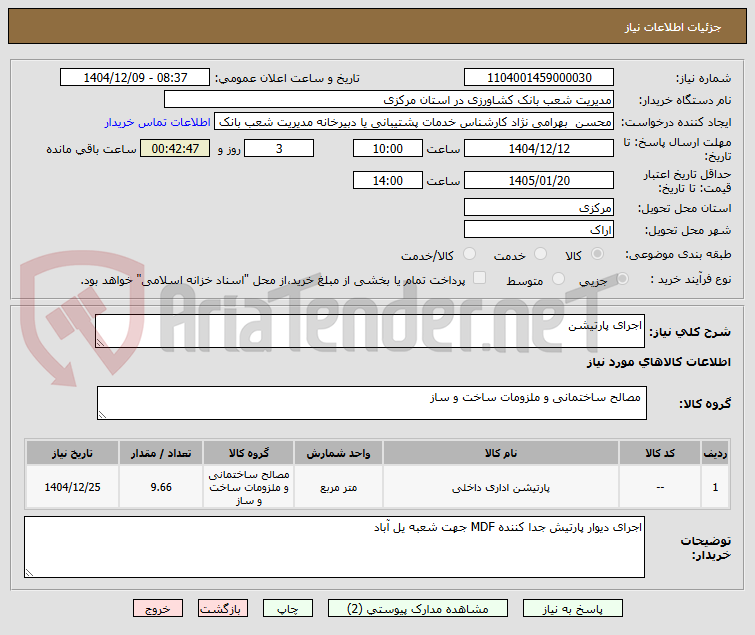Click the پاسخ به نیاز button
Image resolution: width=755 pixels, height=635 pixels.
coord(573,608)
